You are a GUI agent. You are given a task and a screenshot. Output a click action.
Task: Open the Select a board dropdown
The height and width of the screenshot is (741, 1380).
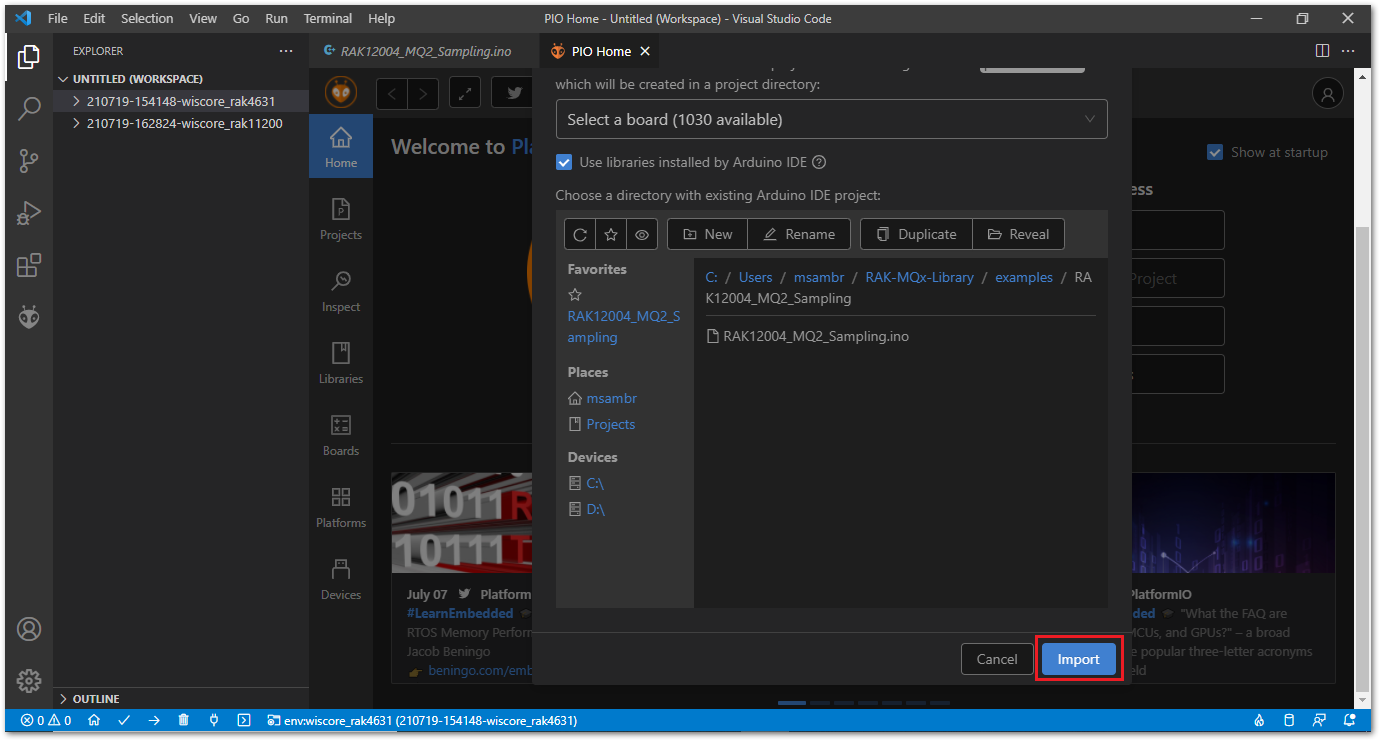831,119
